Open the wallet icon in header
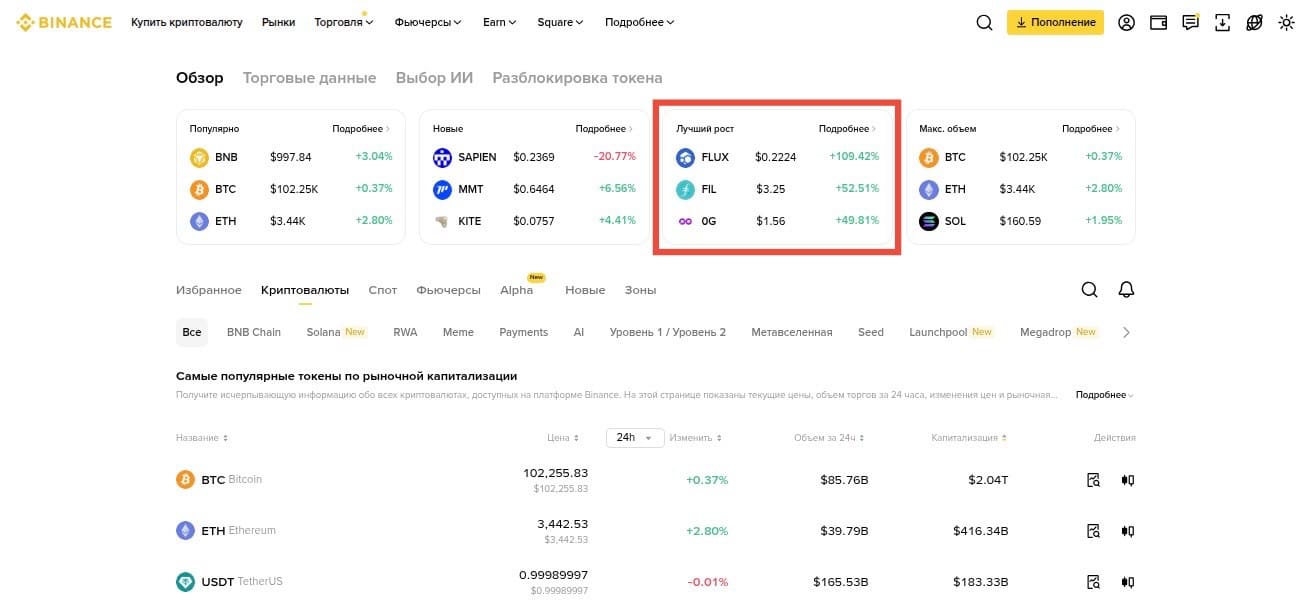1303x608 pixels. [x=1158, y=22]
